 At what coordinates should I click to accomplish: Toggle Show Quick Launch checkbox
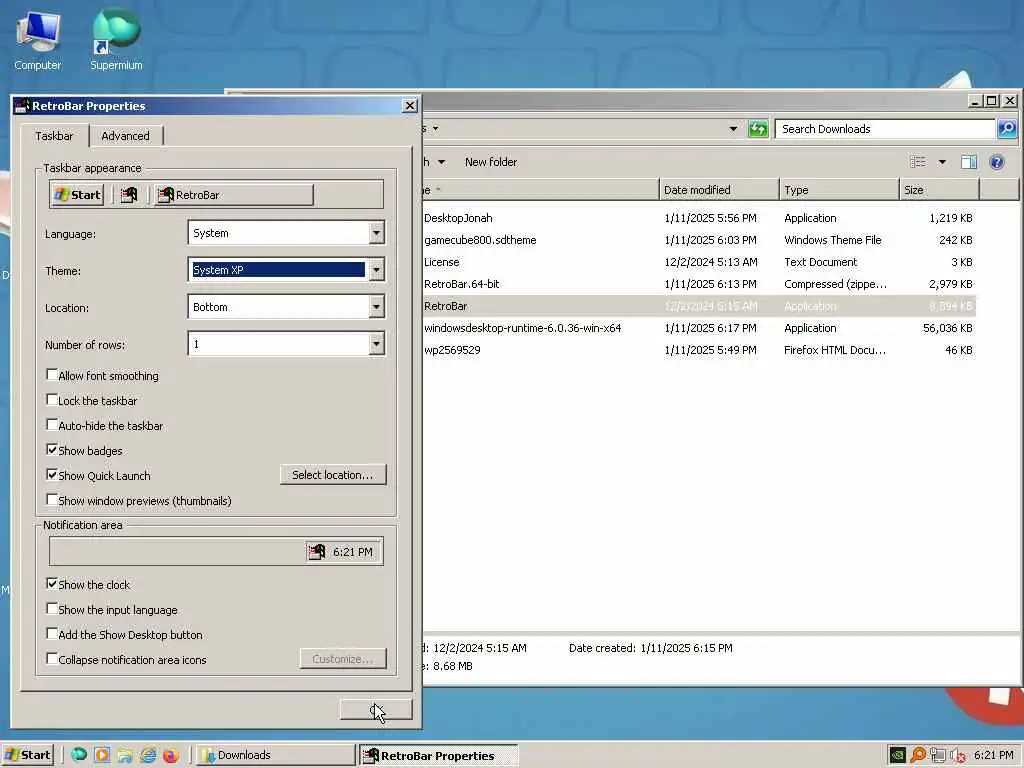click(x=52, y=475)
